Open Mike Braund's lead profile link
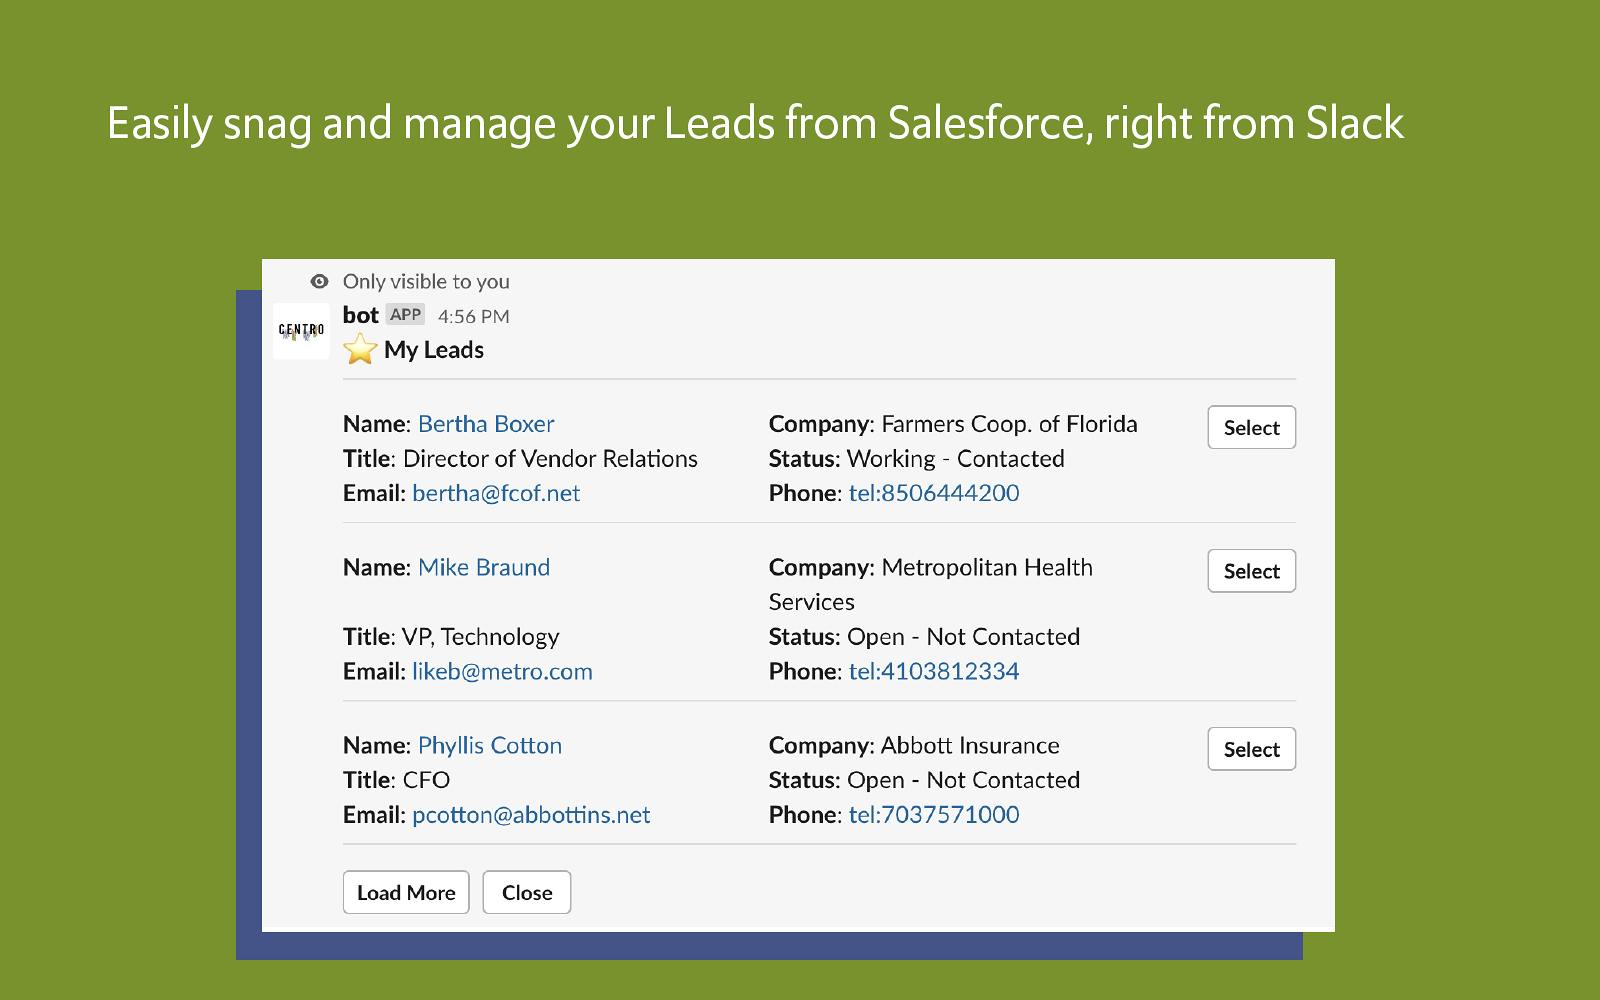The image size is (1600, 1000). pos(484,567)
